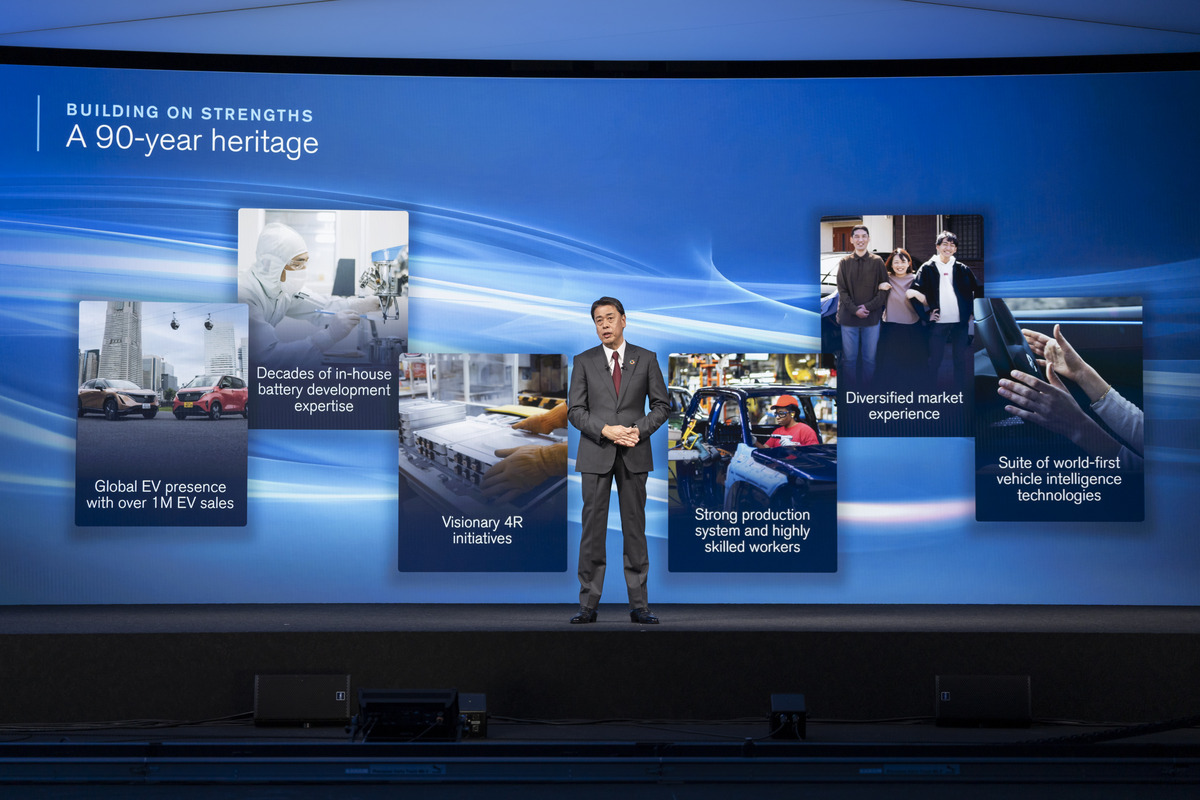The width and height of the screenshot is (1200, 800).
Task: Click the presenter's clasped hands
Action: (x=620, y=435)
